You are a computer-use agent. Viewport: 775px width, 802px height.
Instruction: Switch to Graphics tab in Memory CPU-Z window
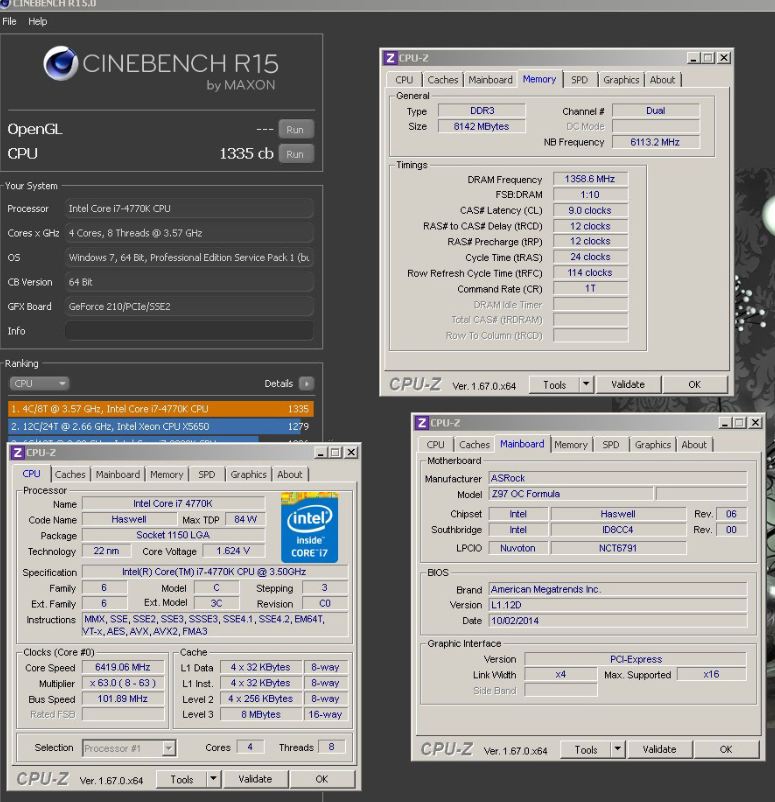[621, 80]
